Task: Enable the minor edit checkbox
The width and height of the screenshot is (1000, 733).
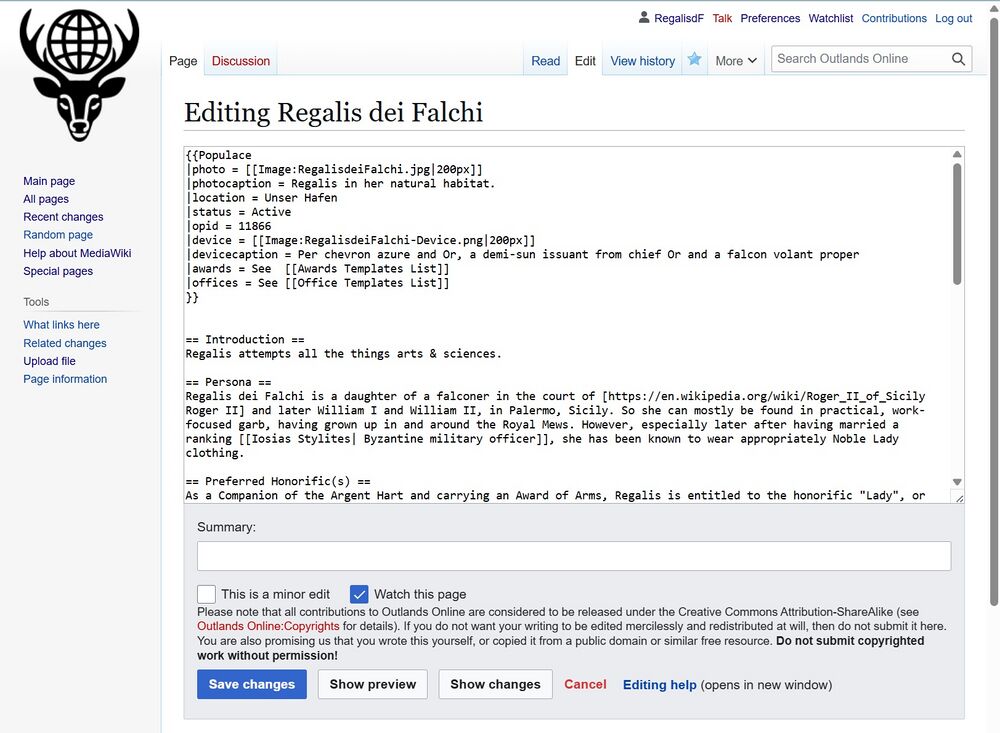Action: (207, 594)
